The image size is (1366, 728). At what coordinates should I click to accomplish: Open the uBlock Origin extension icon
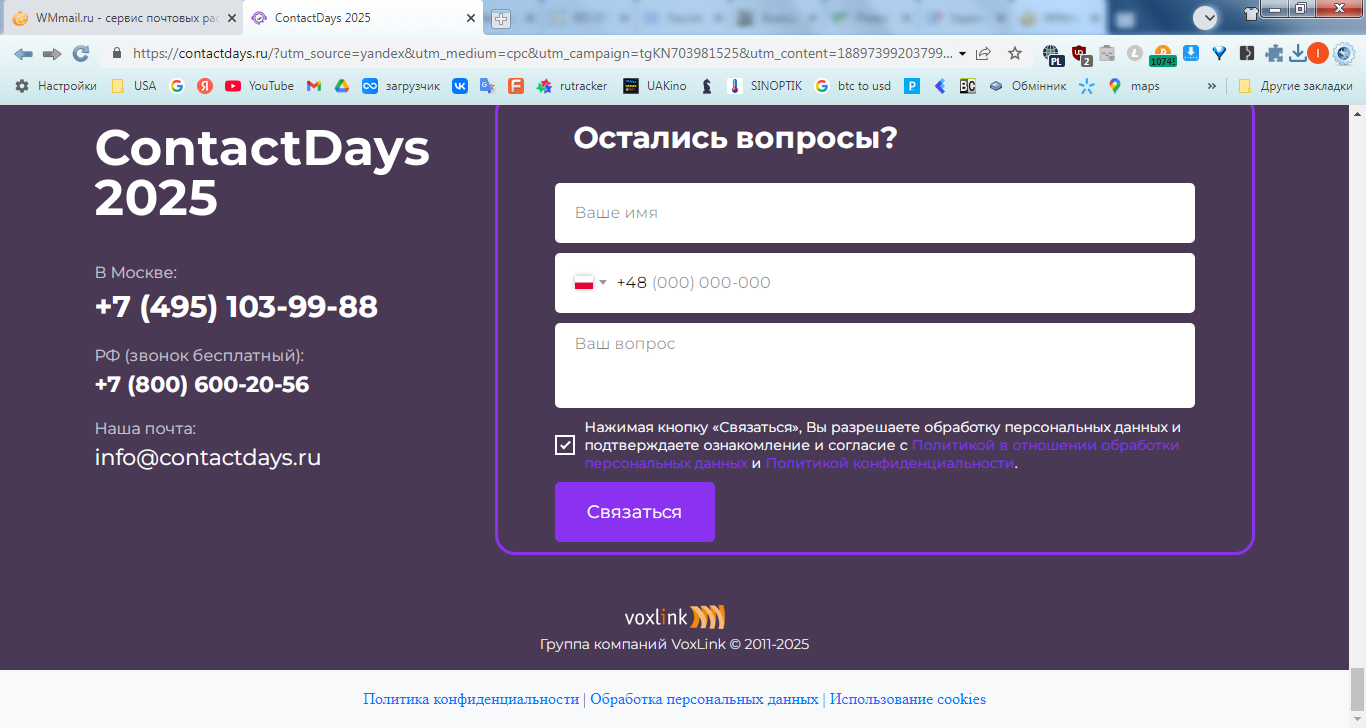pyautogui.click(x=1080, y=55)
